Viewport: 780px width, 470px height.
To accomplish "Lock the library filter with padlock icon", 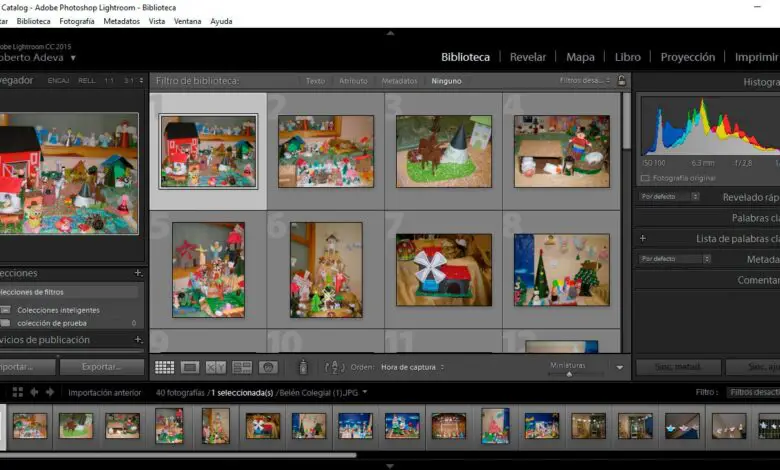I will [621, 81].
